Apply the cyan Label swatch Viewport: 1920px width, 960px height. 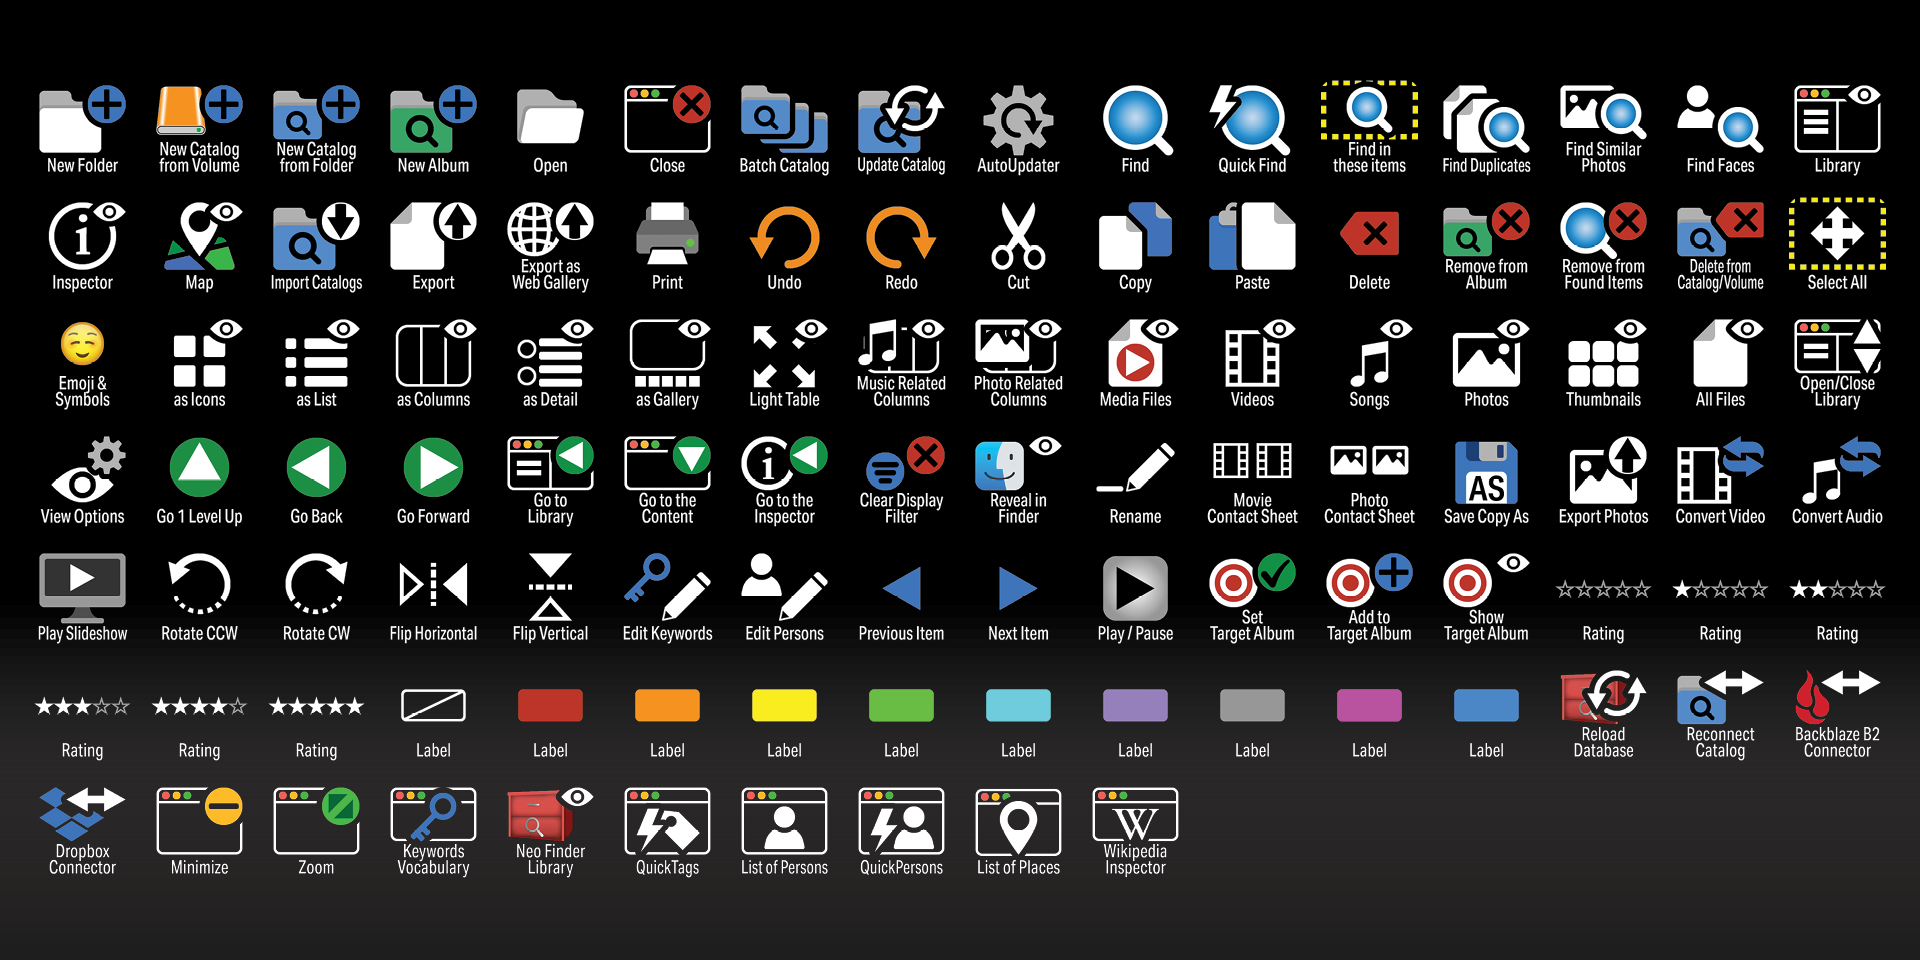[1018, 705]
